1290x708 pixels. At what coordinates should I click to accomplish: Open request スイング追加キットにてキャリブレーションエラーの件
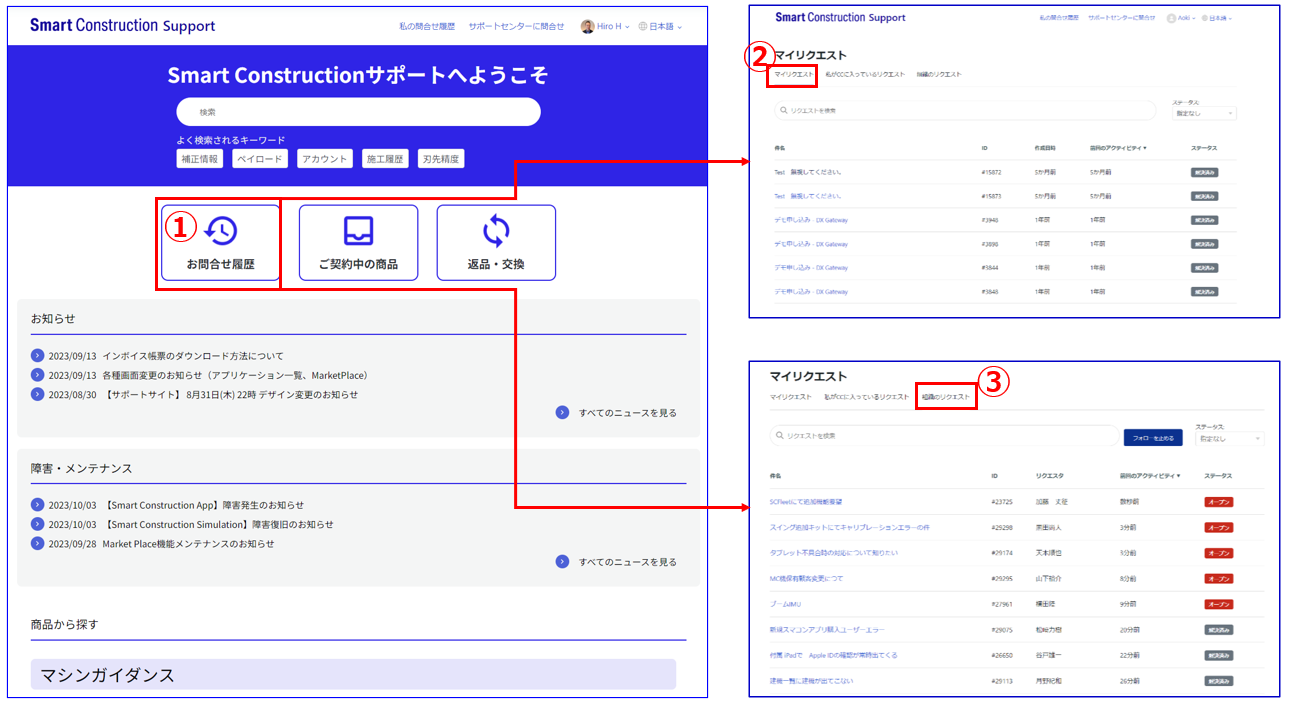coord(850,527)
